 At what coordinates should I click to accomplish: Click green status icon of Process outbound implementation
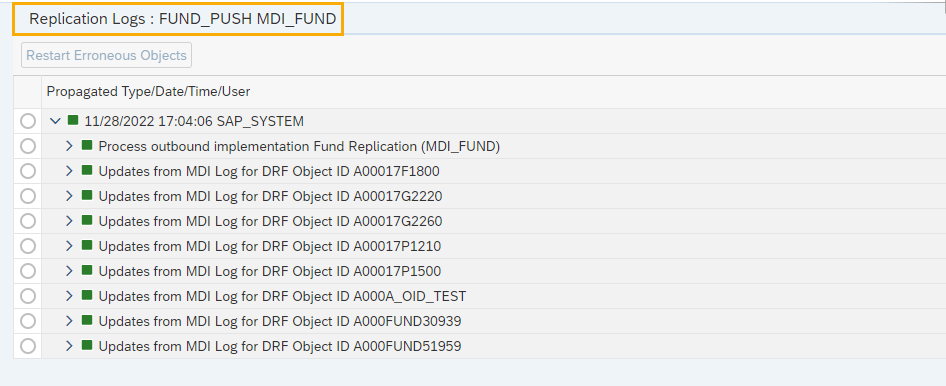(87, 145)
